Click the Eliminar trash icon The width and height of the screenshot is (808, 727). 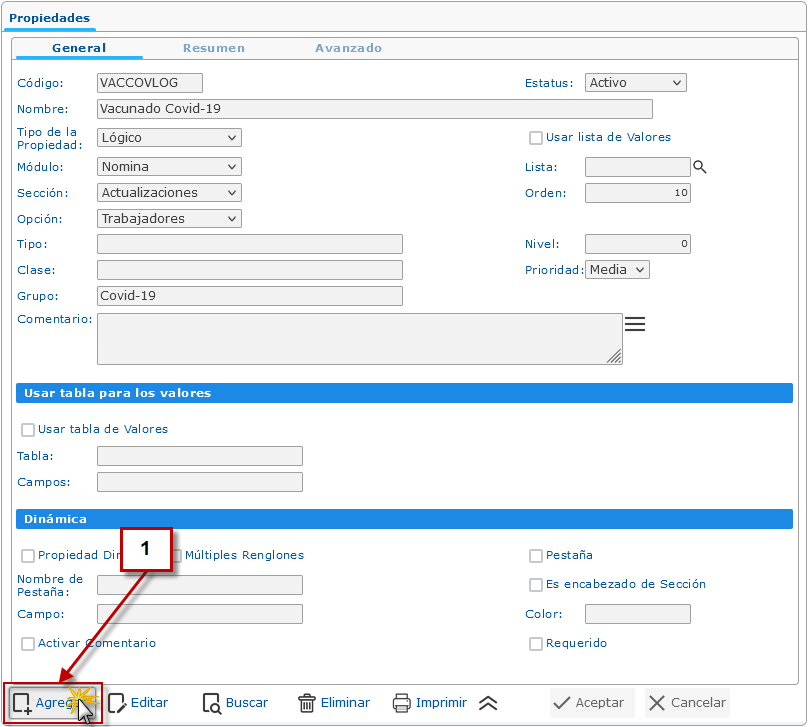click(x=307, y=703)
